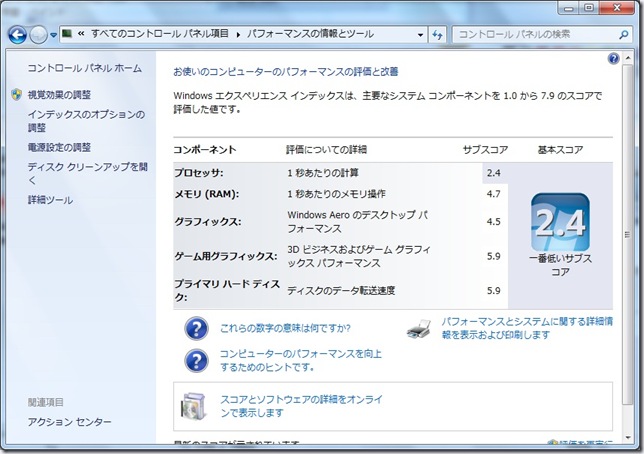644x454 pixels.
Task: Expand the address bar history dropdown
Action: (420, 35)
